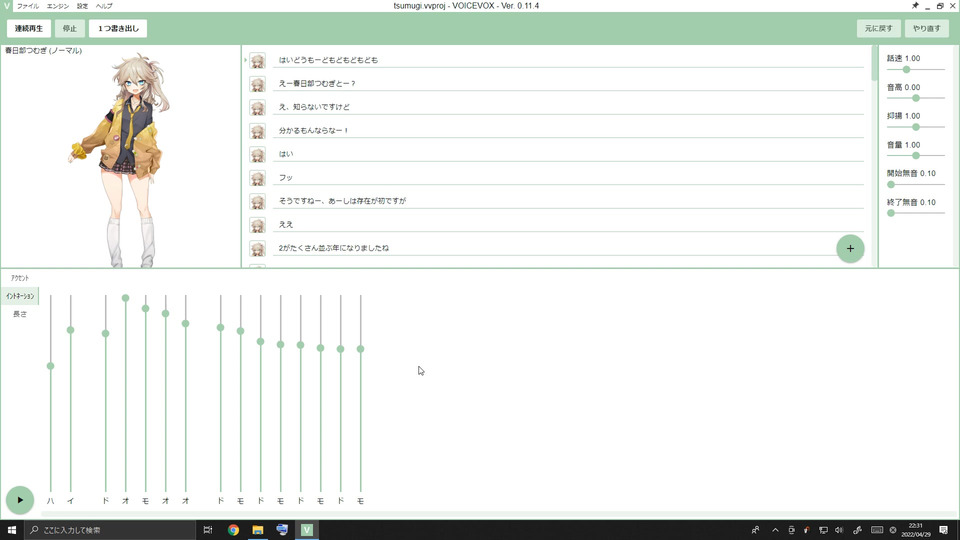The width and height of the screenshot is (960, 540).
Task: Adjust the 音高 slider
Action: pos(916,98)
